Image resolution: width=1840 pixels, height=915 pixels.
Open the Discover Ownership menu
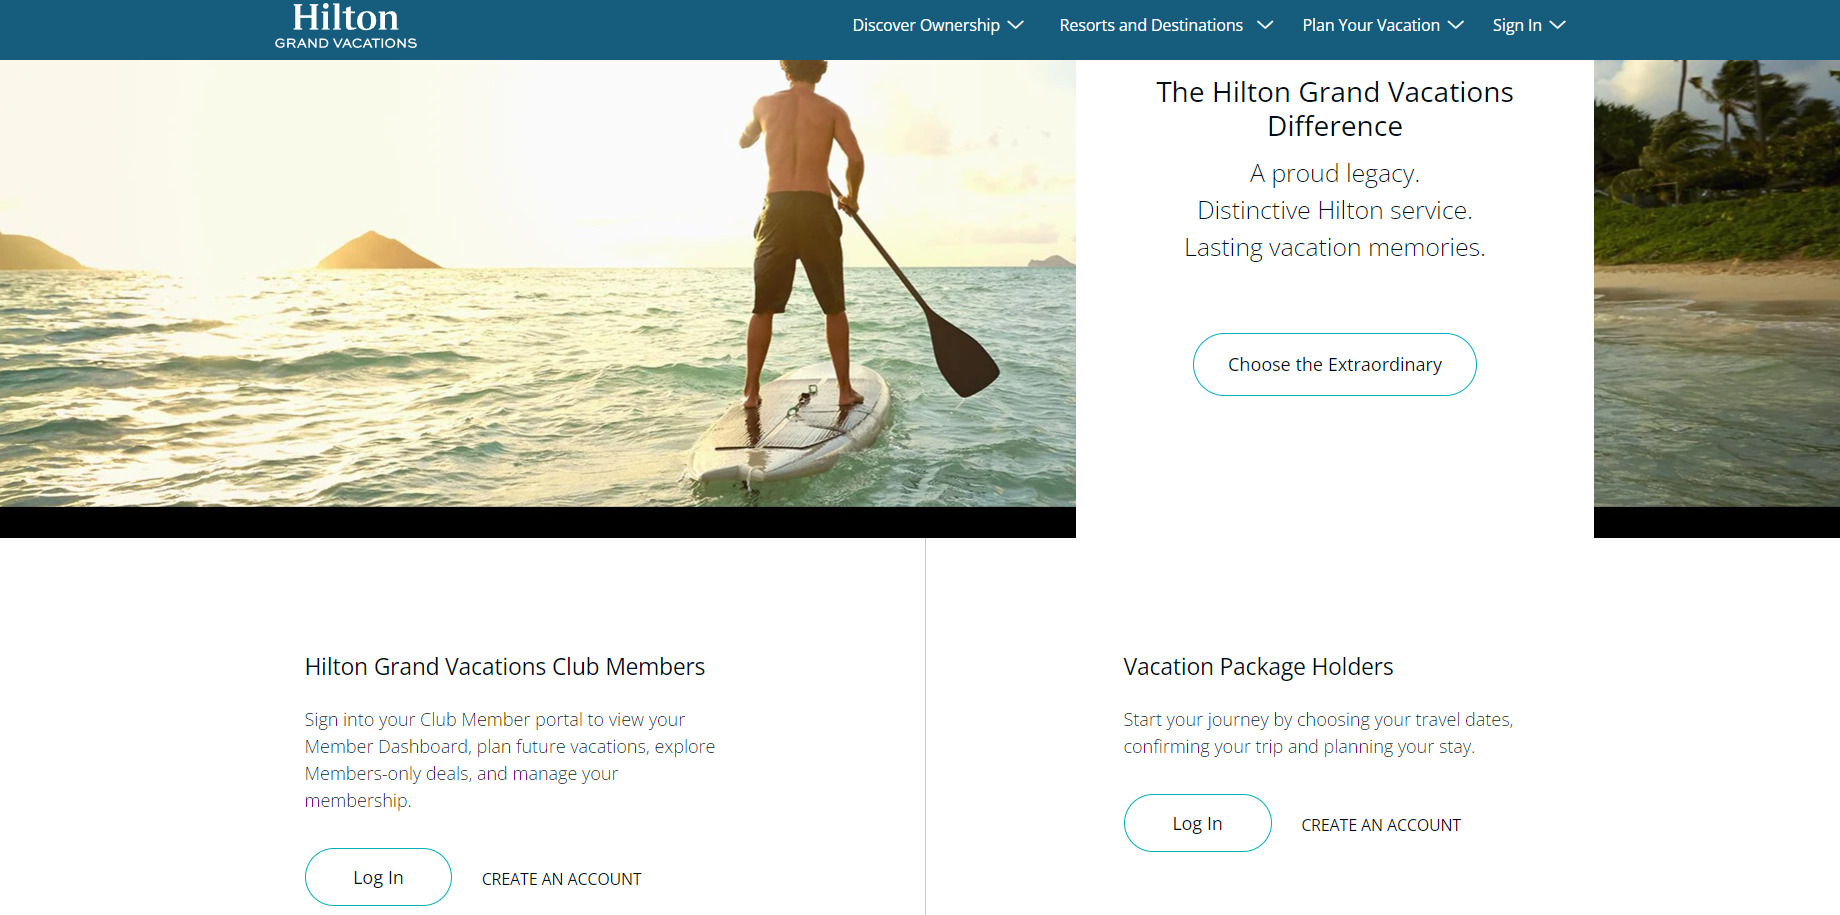tap(926, 25)
